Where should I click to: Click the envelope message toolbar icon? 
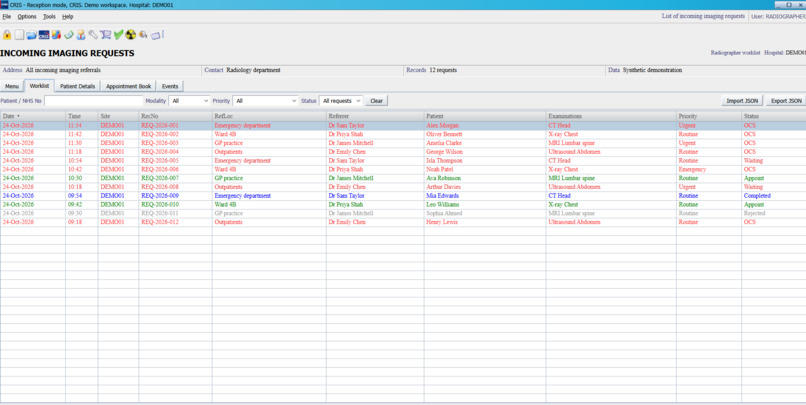pos(156,35)
